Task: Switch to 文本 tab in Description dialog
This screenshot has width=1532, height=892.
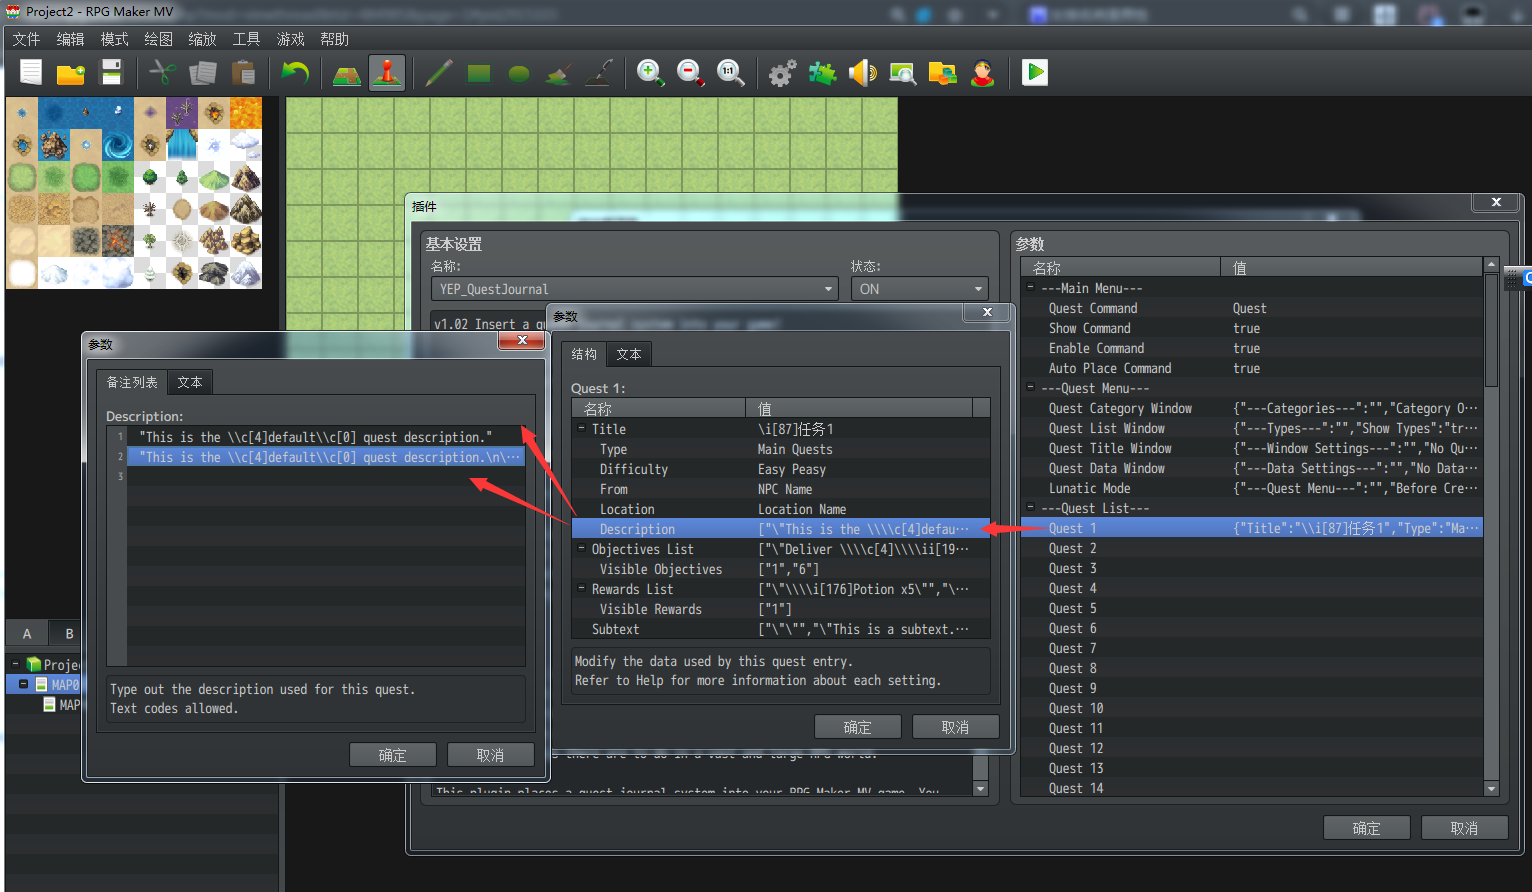Action: (x=190, y=382)
